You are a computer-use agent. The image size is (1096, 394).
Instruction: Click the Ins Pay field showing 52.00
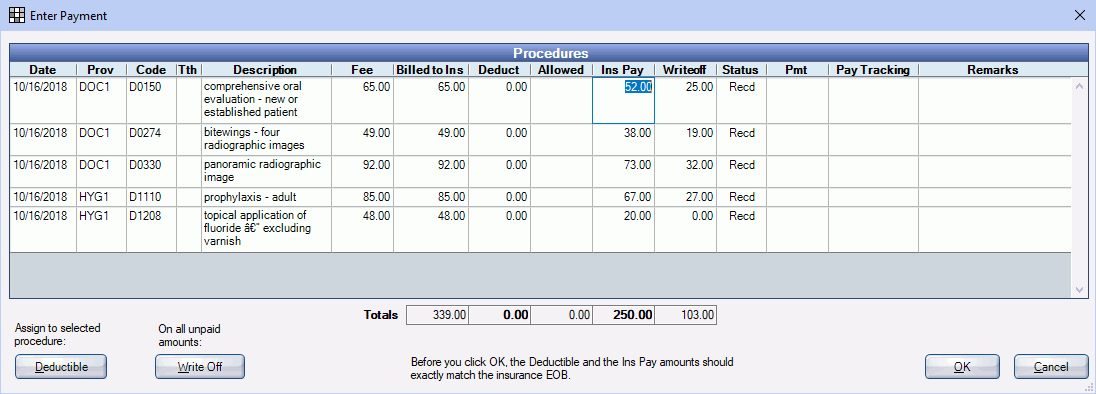[x=623, y=101]
